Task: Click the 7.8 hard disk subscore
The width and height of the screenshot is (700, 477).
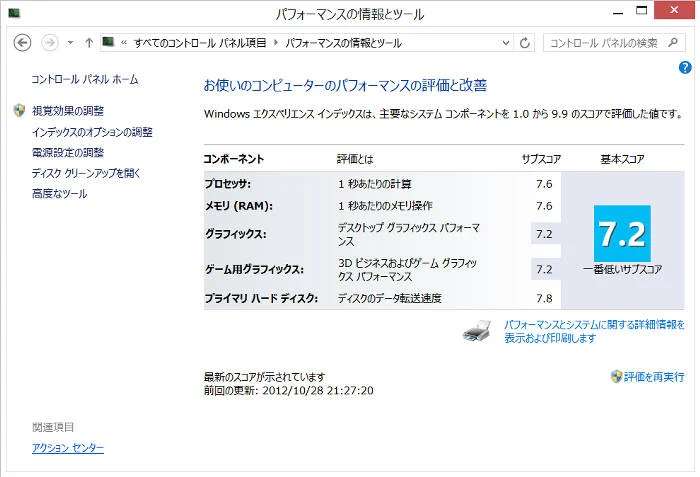Action: 544,298
